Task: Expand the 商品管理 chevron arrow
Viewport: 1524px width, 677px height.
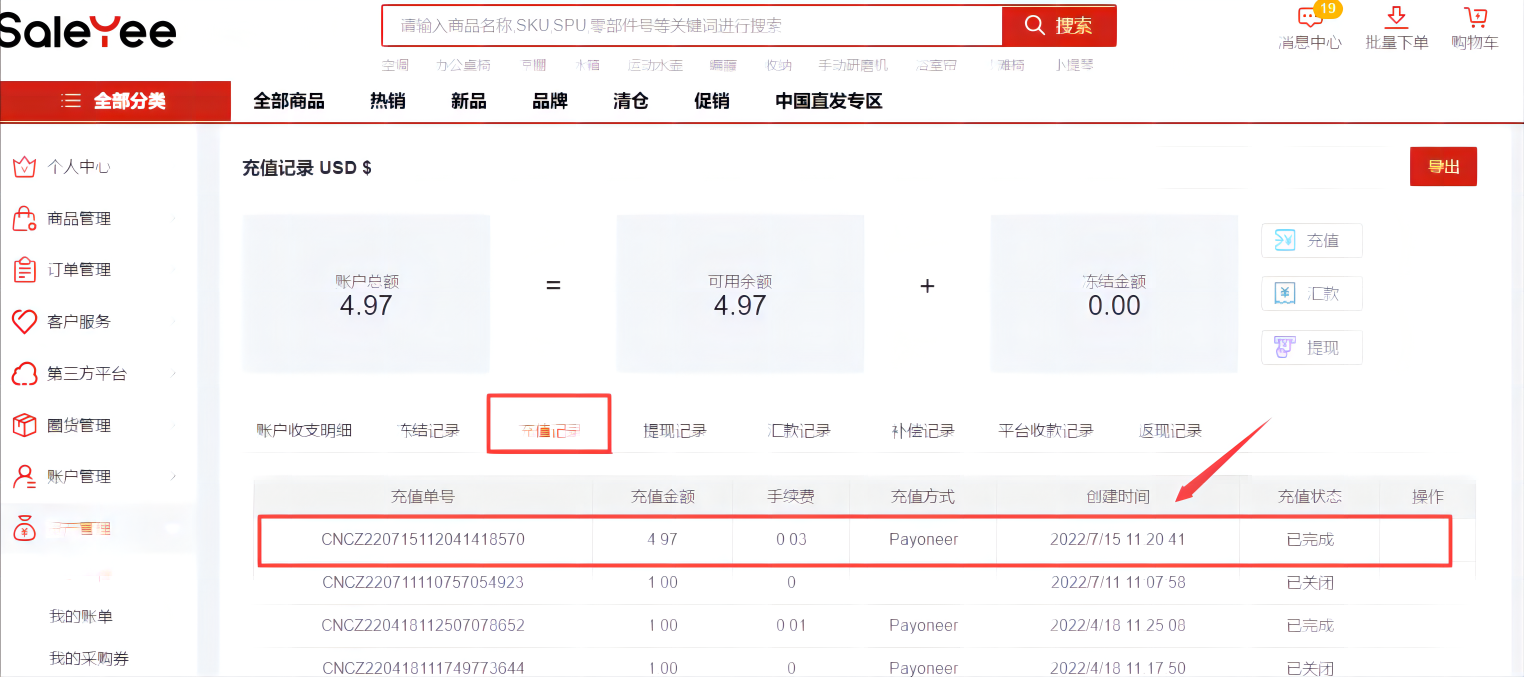Action: 173,219
